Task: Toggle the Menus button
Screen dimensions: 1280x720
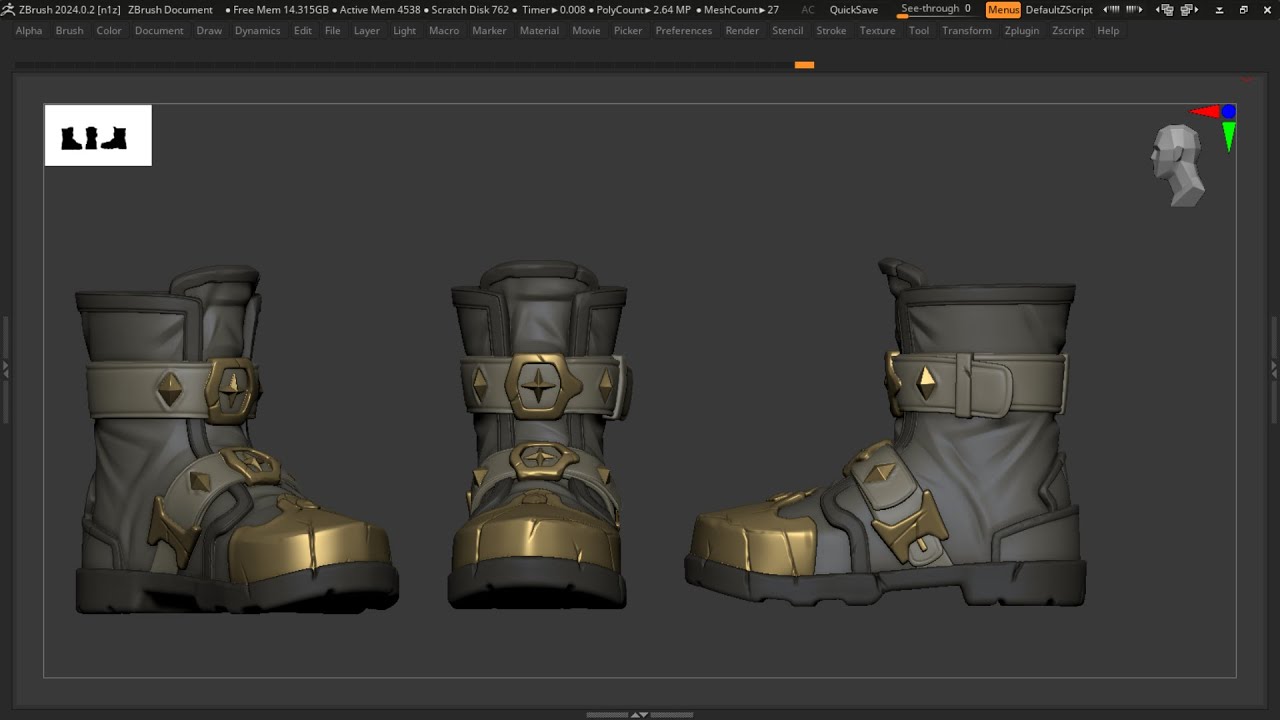Action: 1003,10
